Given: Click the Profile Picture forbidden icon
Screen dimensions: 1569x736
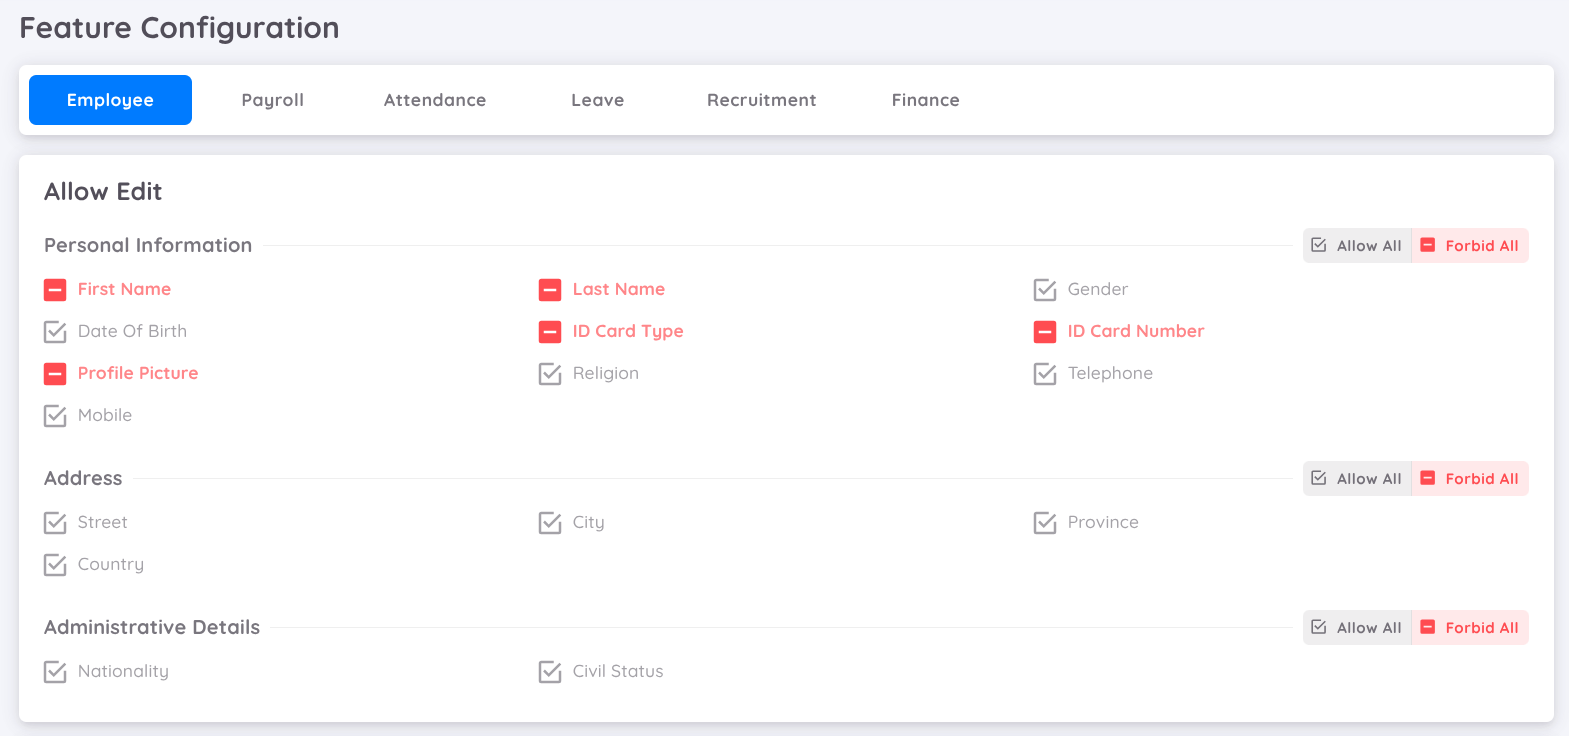Looking at the screenshot, I should [x=55, y=374].
